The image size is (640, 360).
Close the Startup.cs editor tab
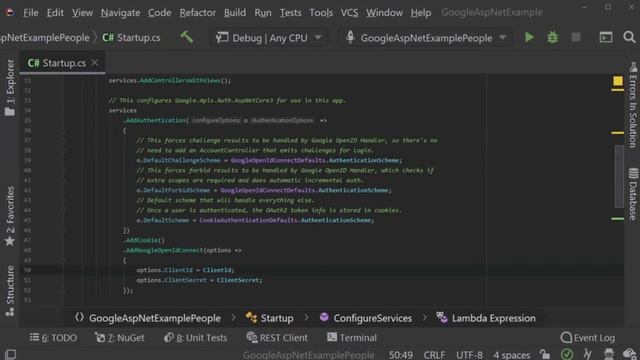tap(95, 62)
